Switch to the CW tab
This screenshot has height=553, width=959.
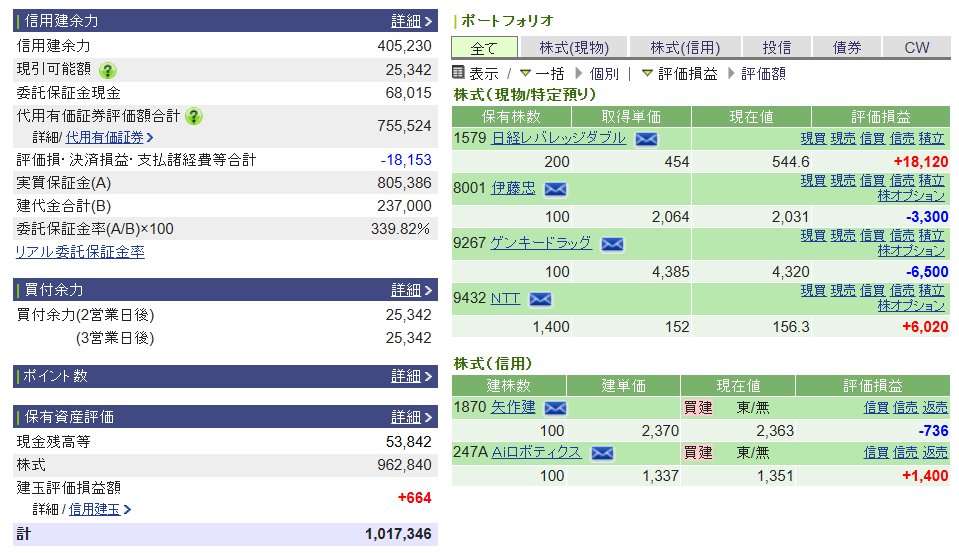tap(916, 47)
